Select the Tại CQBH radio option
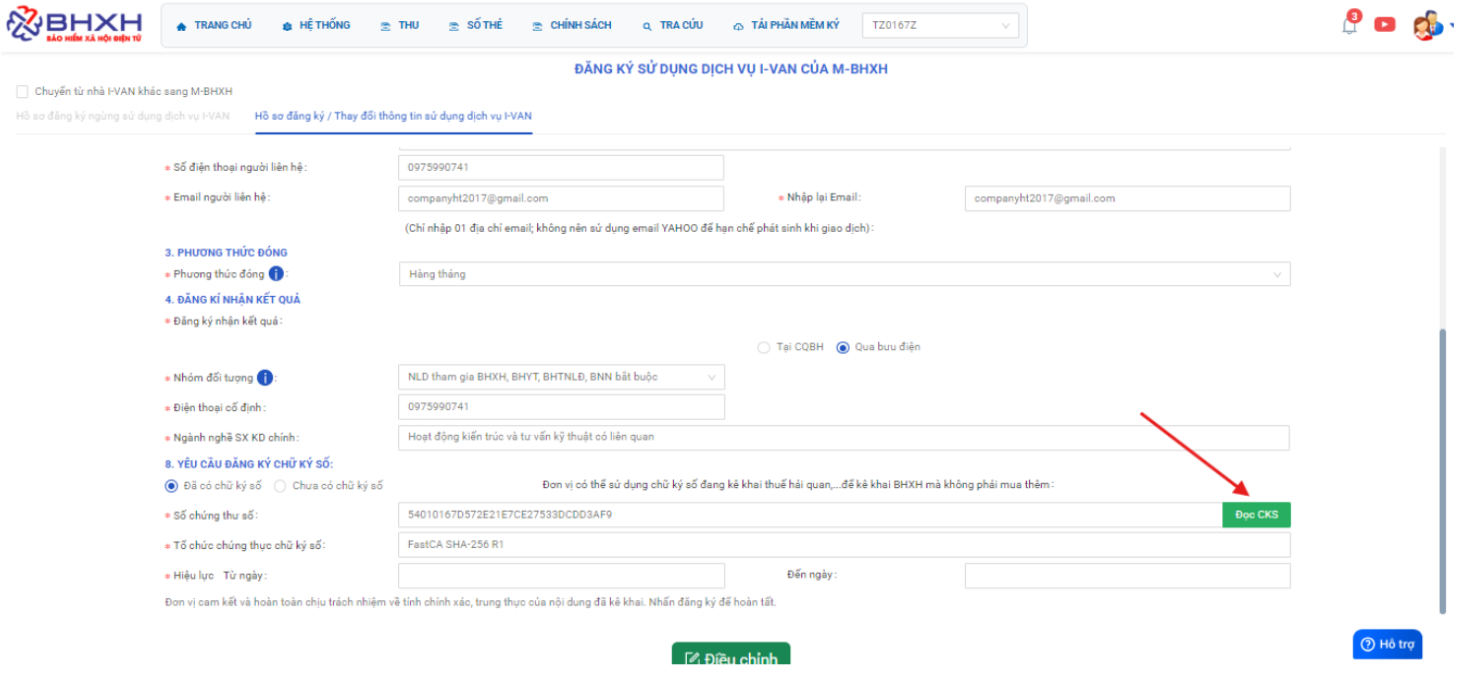Screen dimensions: 1465x674 (x=764, y=347)
